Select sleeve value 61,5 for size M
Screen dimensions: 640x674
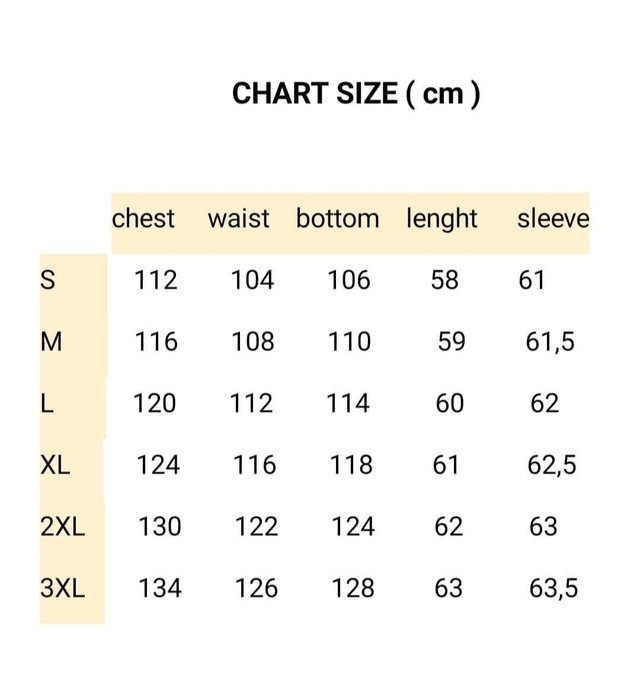pyautogui.click(x=550, y=342)
